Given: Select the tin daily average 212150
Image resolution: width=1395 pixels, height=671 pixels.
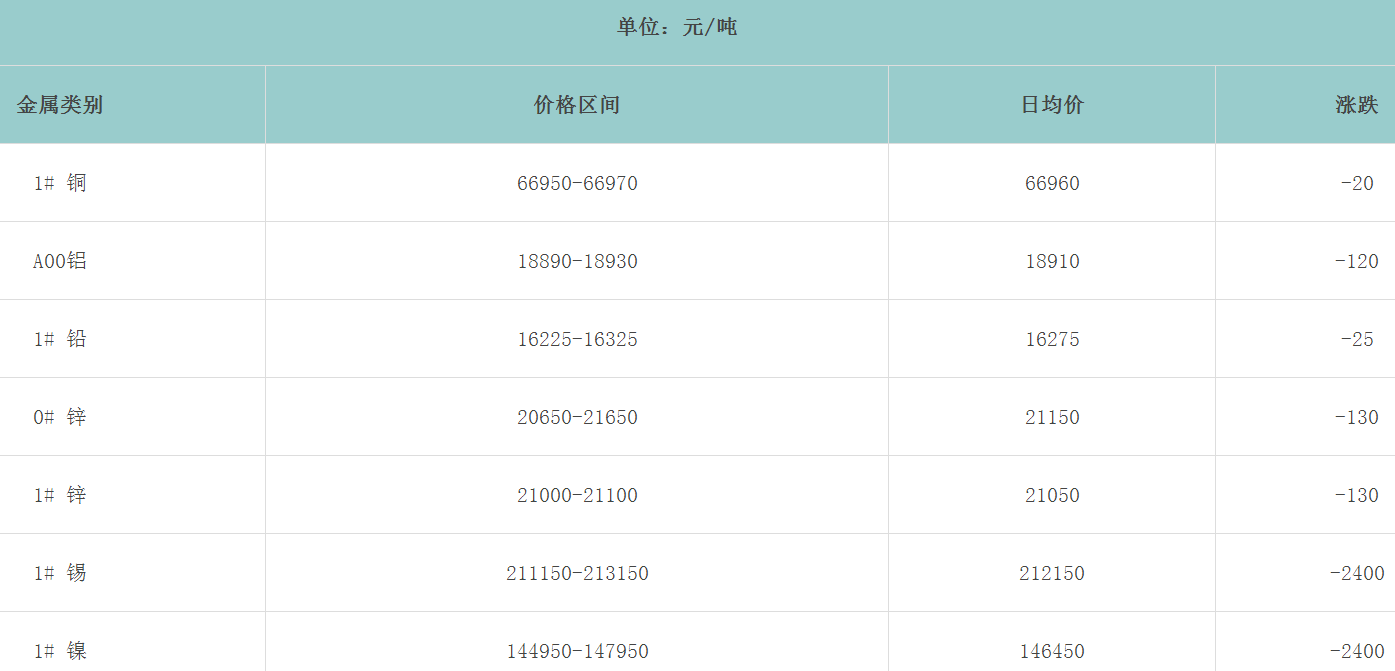Looking at the screenshot, I should tap(1052, 573).
